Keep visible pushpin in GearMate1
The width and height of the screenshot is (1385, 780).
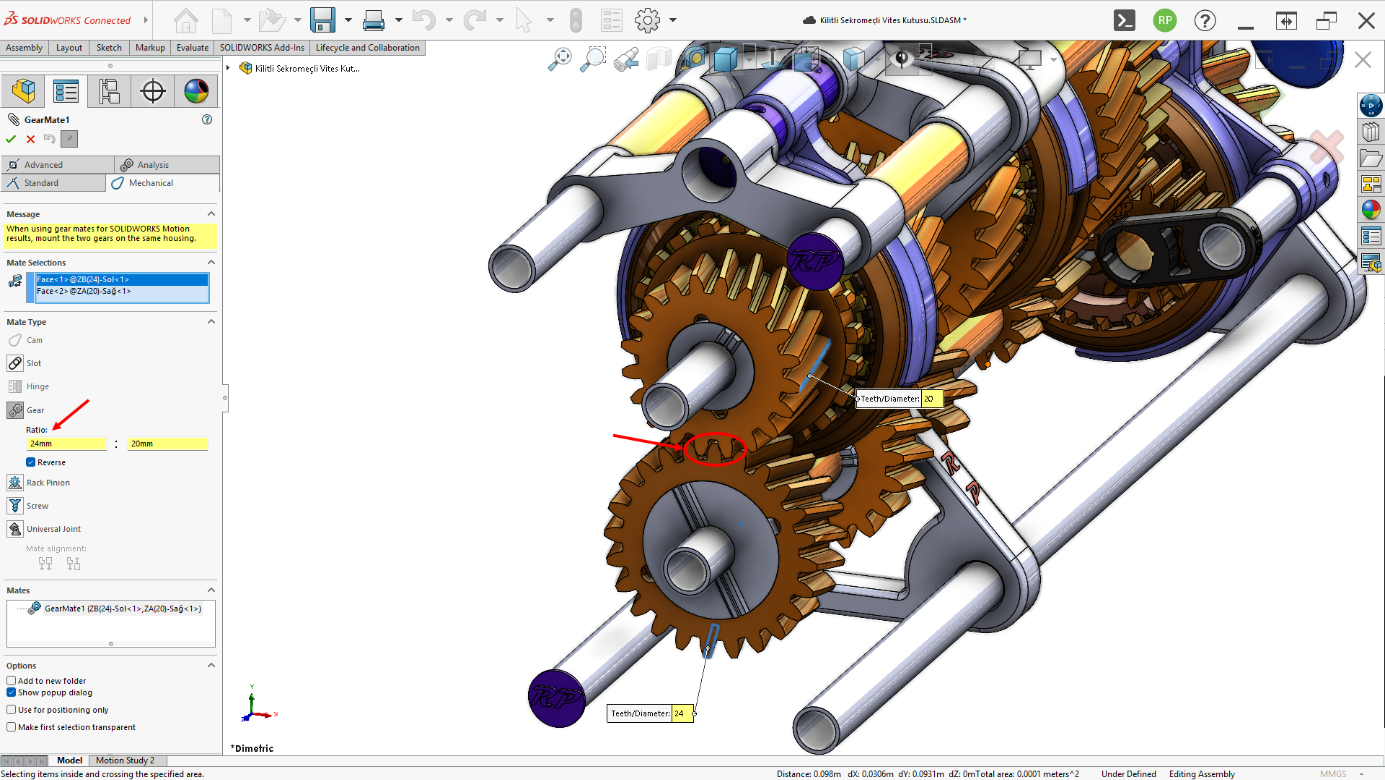[x=68, y=139]
